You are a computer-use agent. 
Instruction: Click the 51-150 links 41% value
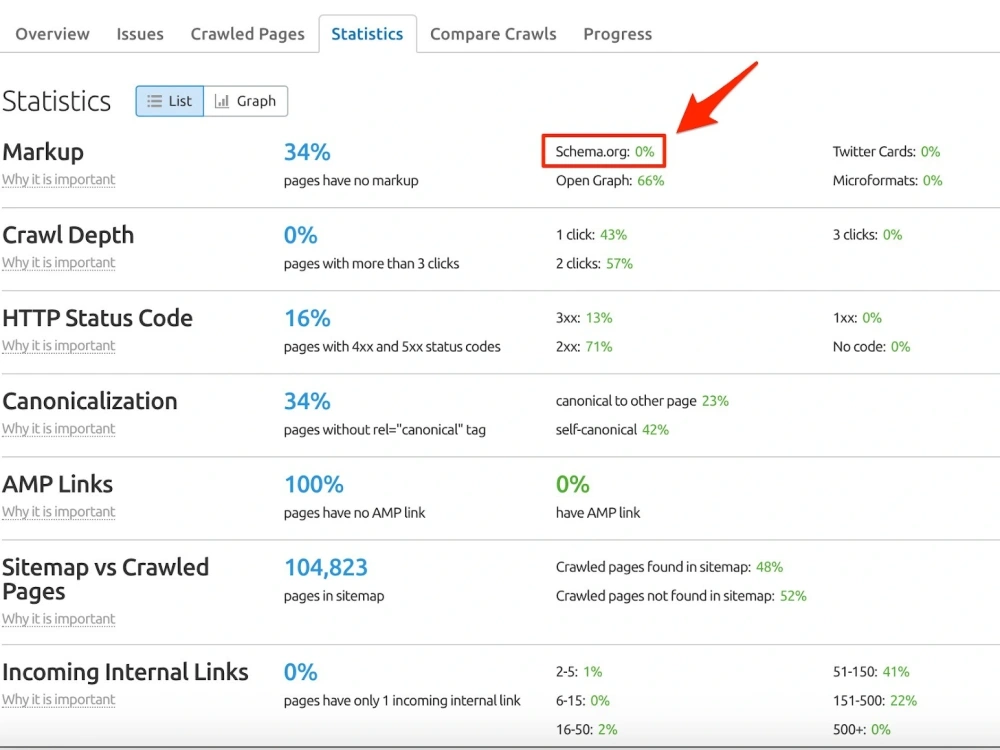[896, 672]
